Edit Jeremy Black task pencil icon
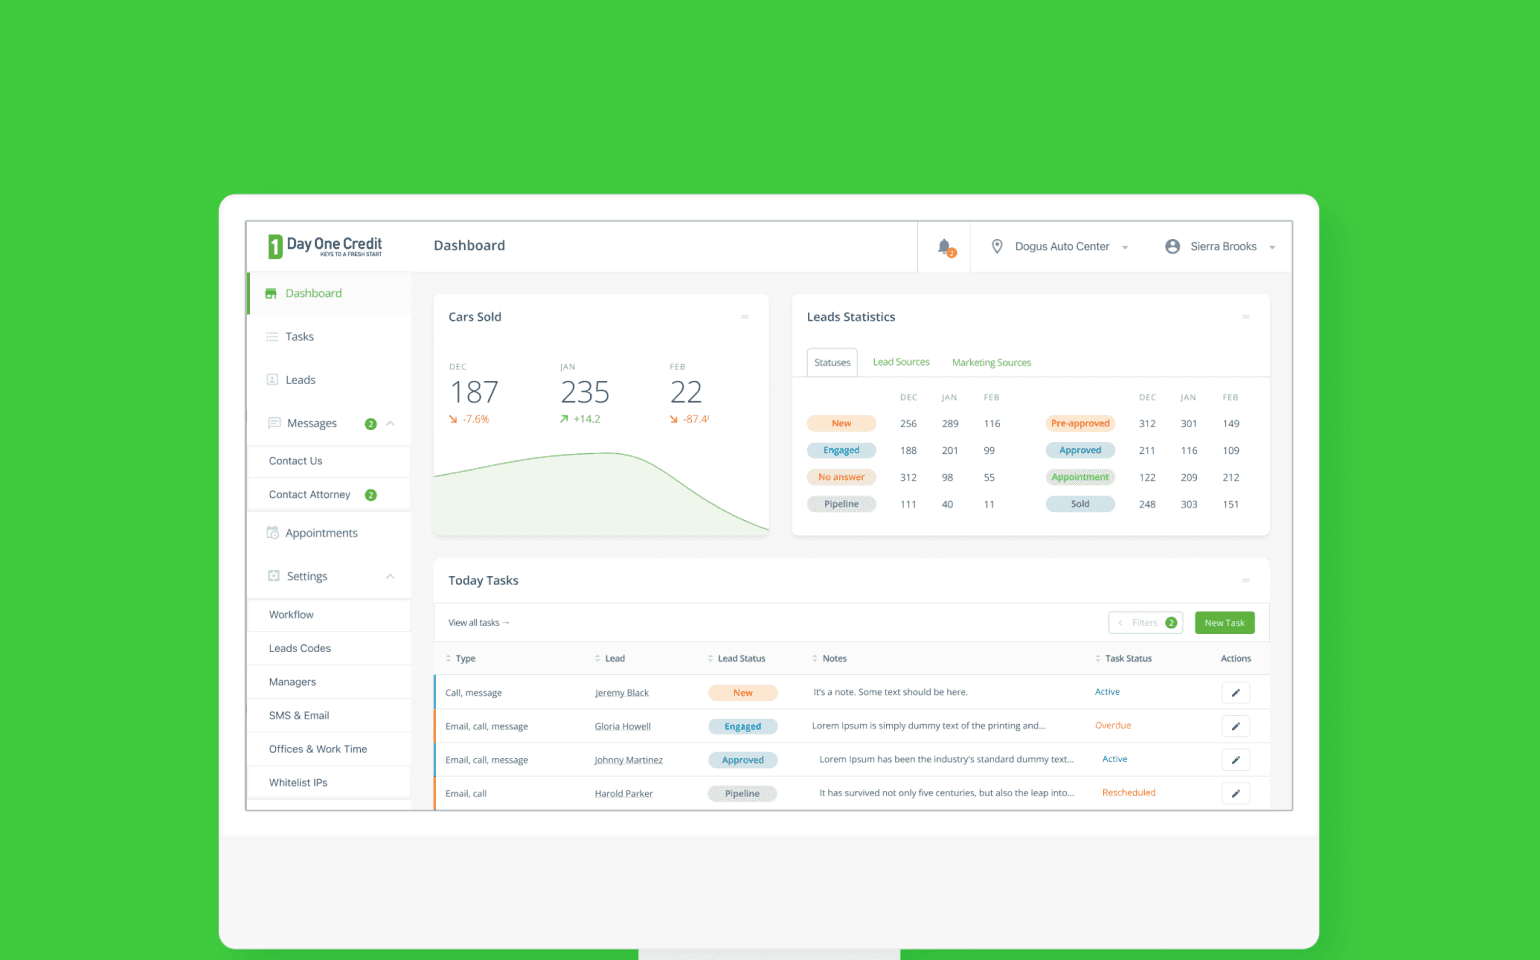 coord(1236,693)
